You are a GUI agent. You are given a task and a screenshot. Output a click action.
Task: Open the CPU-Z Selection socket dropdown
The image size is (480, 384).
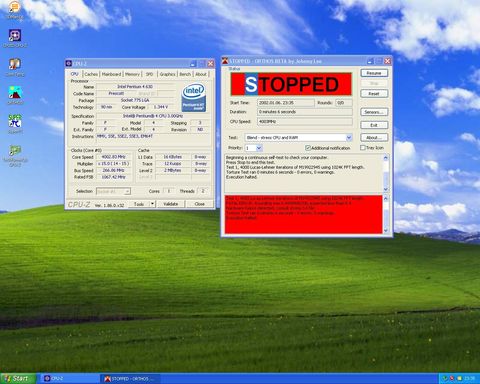113,191
